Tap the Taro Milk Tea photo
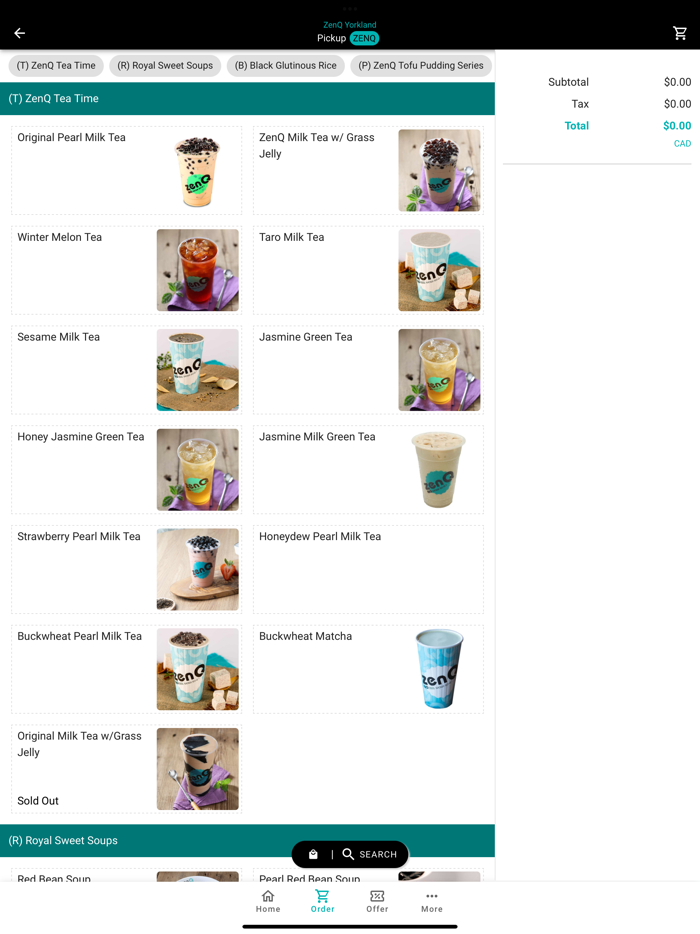Viewport: 700px width, 934px height. pos(439,270)
